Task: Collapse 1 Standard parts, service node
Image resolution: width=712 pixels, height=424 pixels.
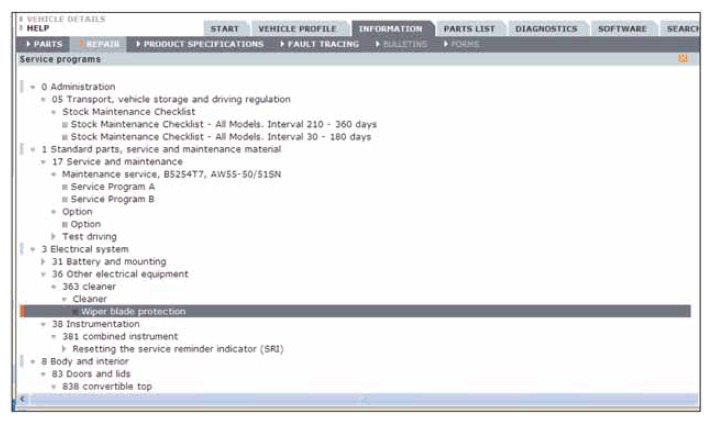Action: [x=33, y=149]
